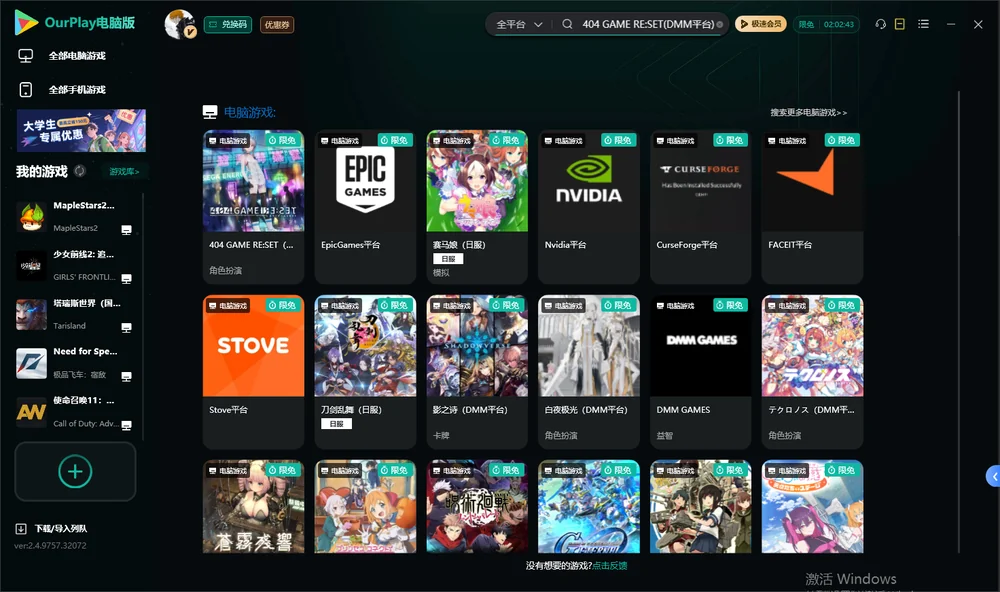Open the EpicGames平台 card
The image size is (1000, 592).
[365, 207]
